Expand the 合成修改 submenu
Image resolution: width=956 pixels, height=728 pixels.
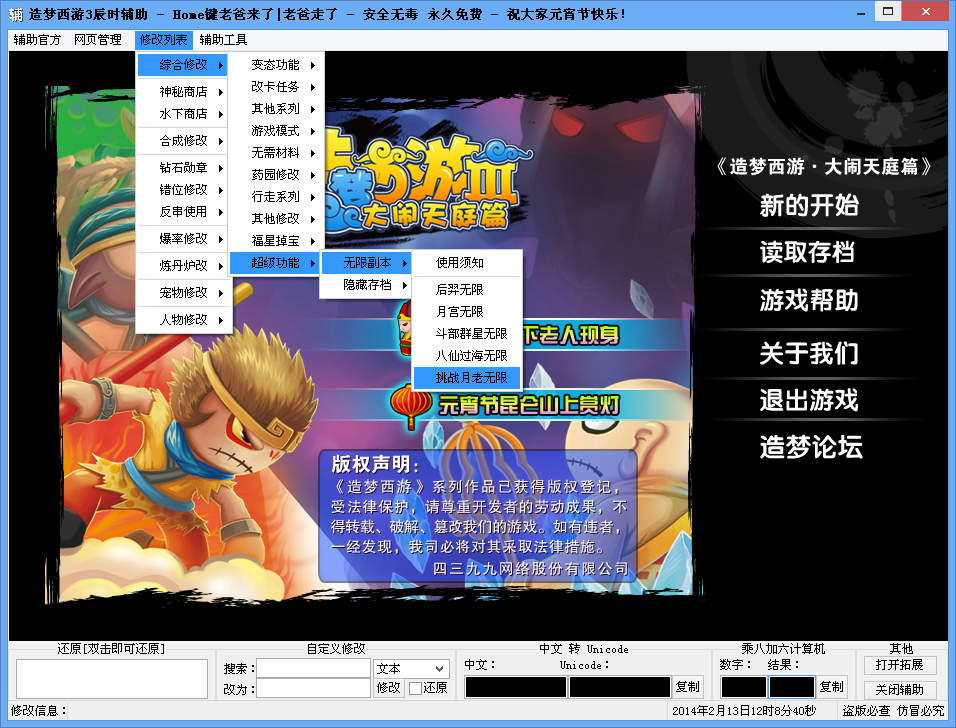point(183,141)
